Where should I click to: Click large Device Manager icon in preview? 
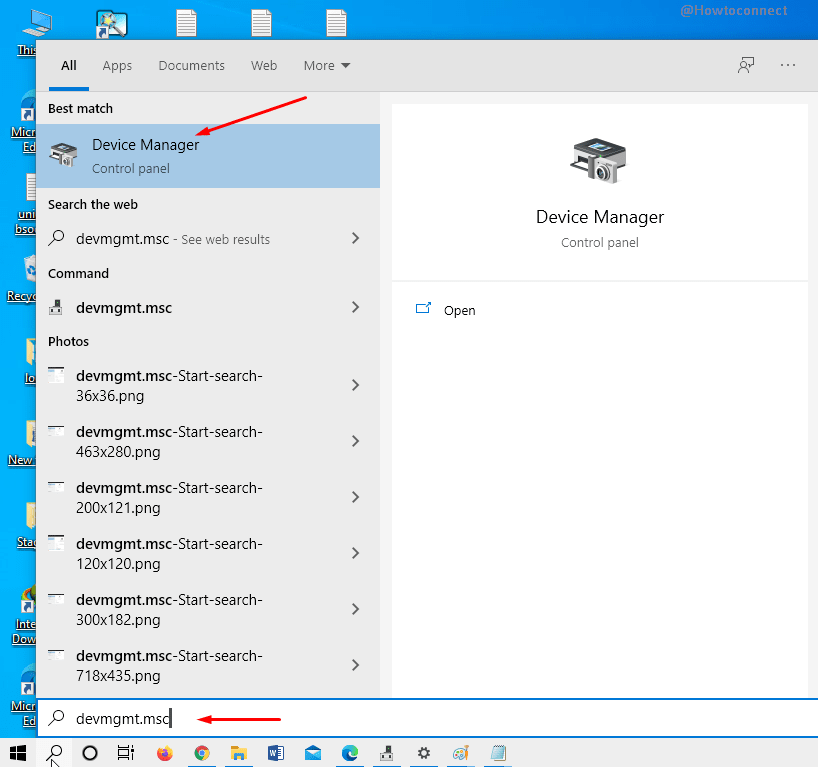click(x=598, y=161)
